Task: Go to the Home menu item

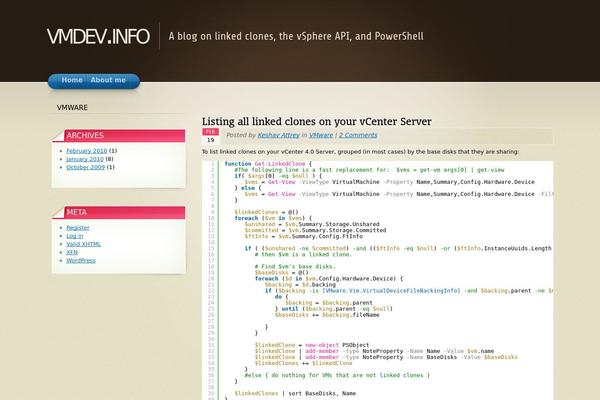Action: click(x=72, y=80)
